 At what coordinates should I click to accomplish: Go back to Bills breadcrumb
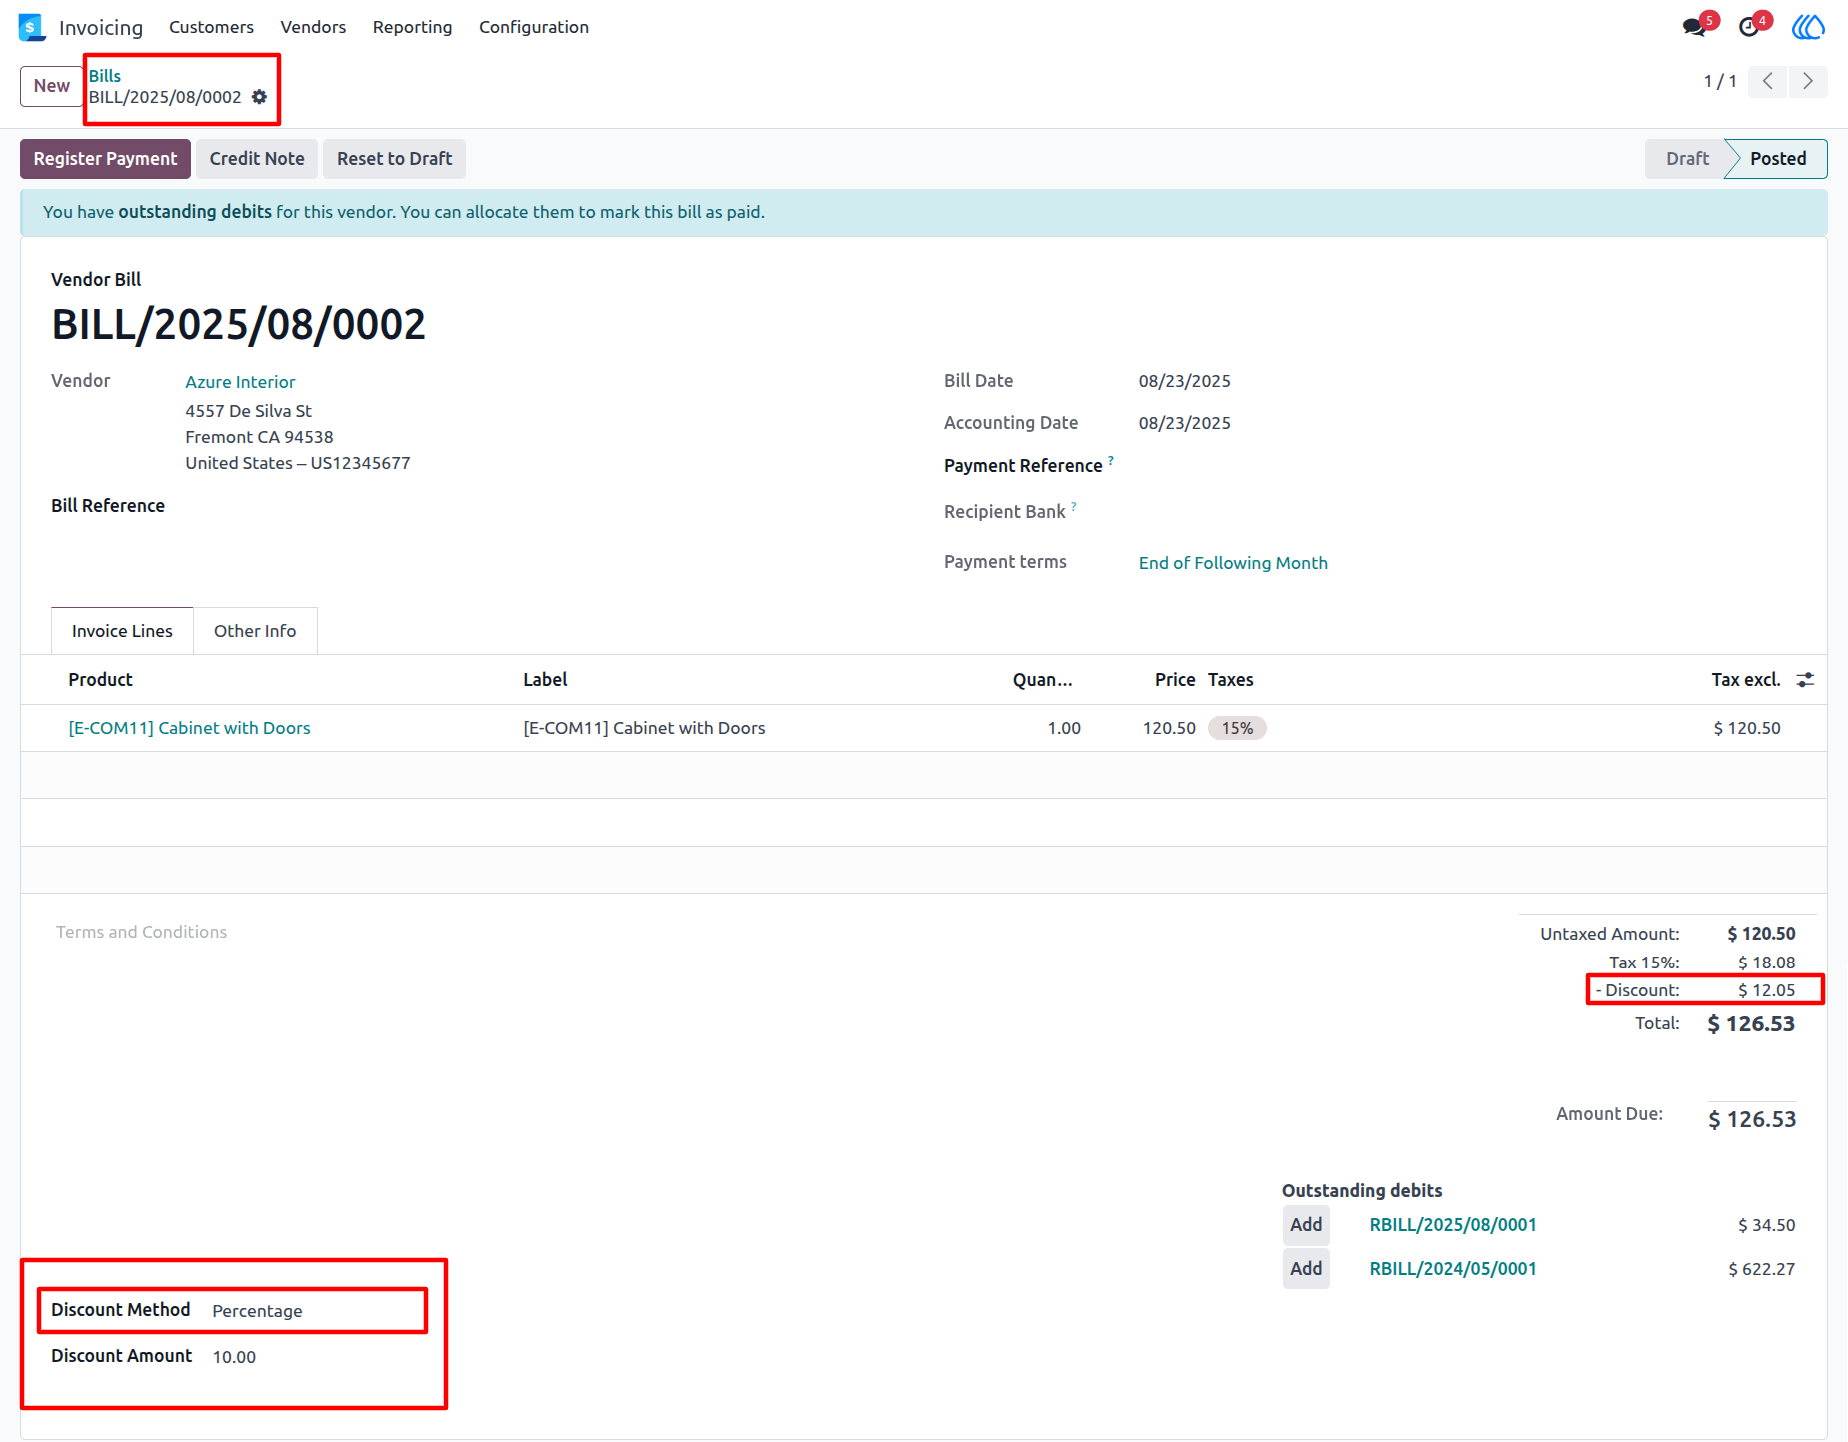point(105,76)
